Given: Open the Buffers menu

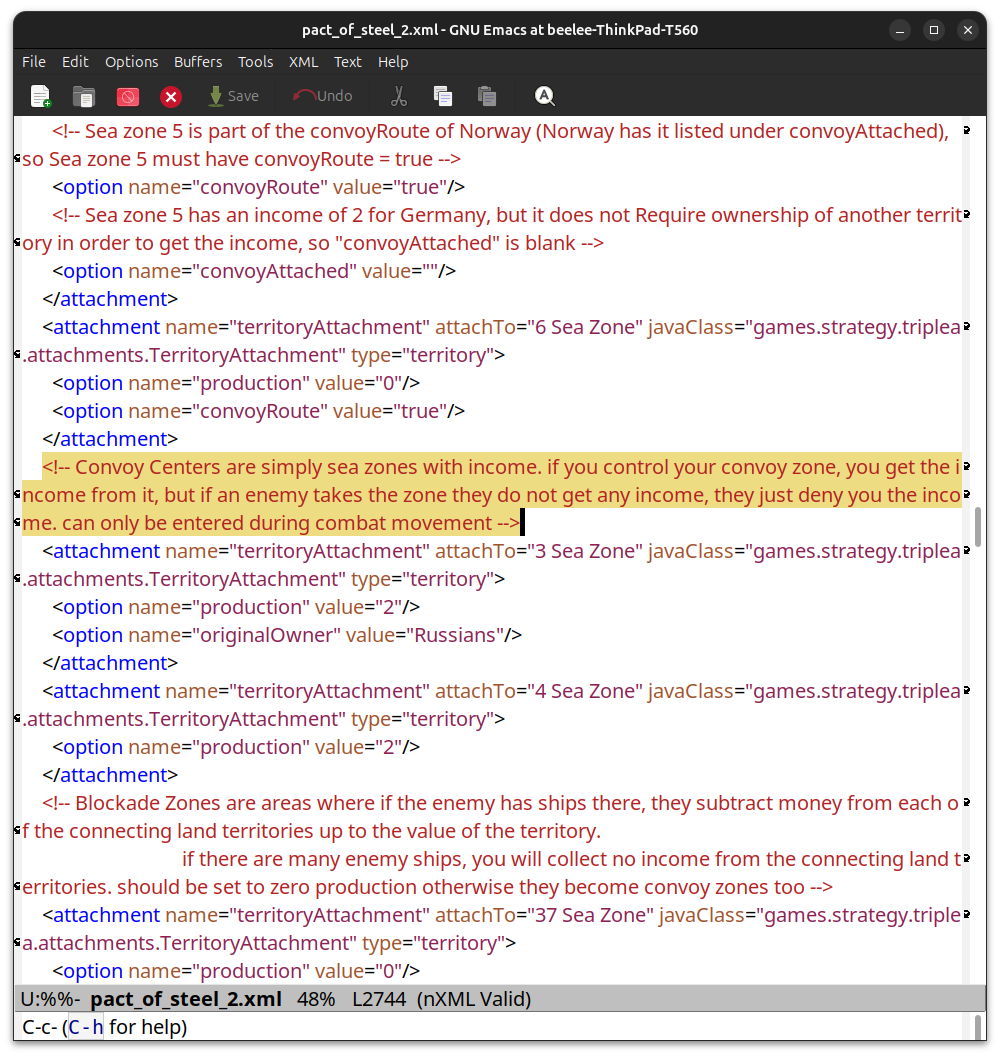Looking at the screenshot, I should tap(198, 62).
